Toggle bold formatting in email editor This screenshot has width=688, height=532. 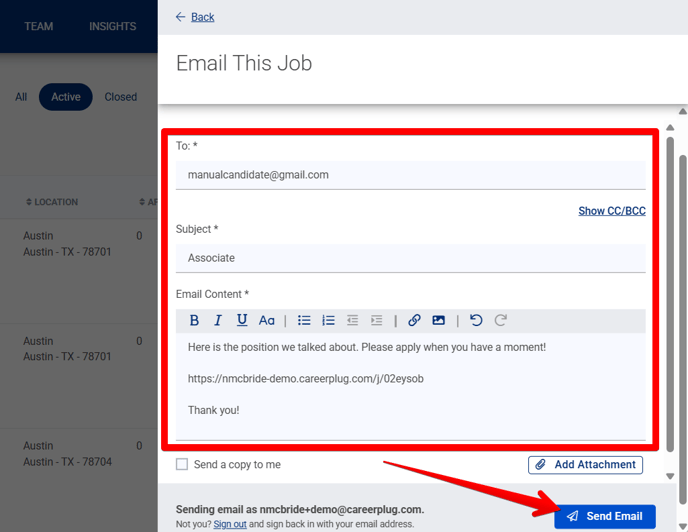(194, 321)
